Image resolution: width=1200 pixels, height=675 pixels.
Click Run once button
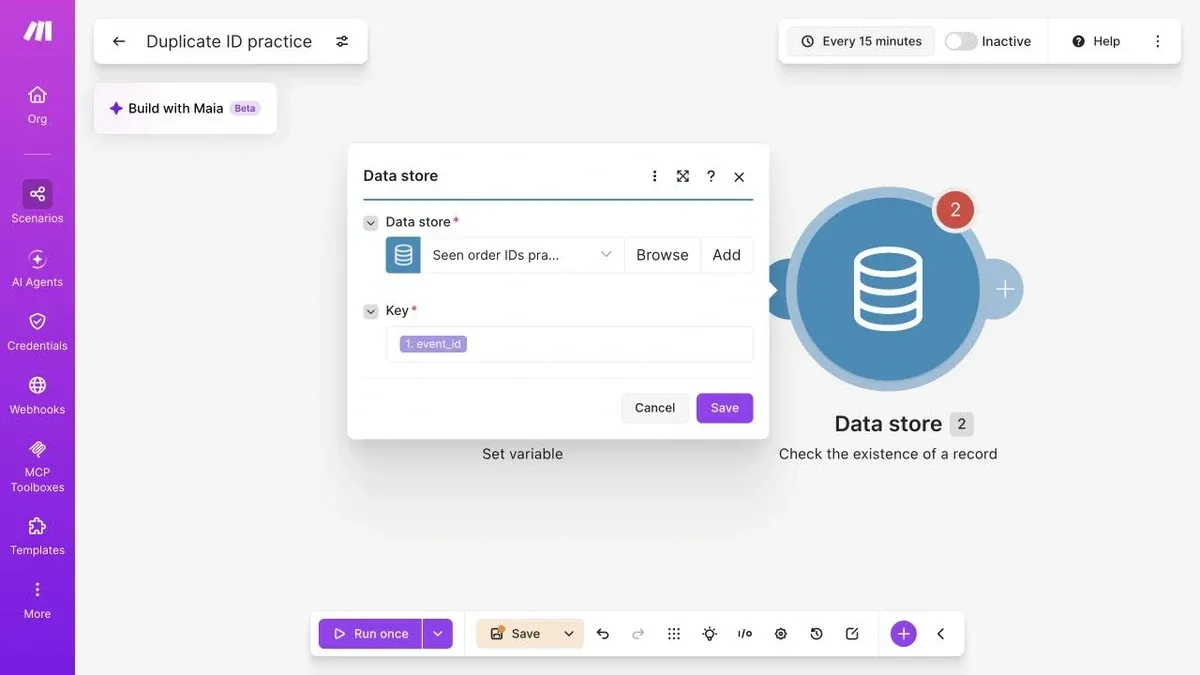pos(370,634)
